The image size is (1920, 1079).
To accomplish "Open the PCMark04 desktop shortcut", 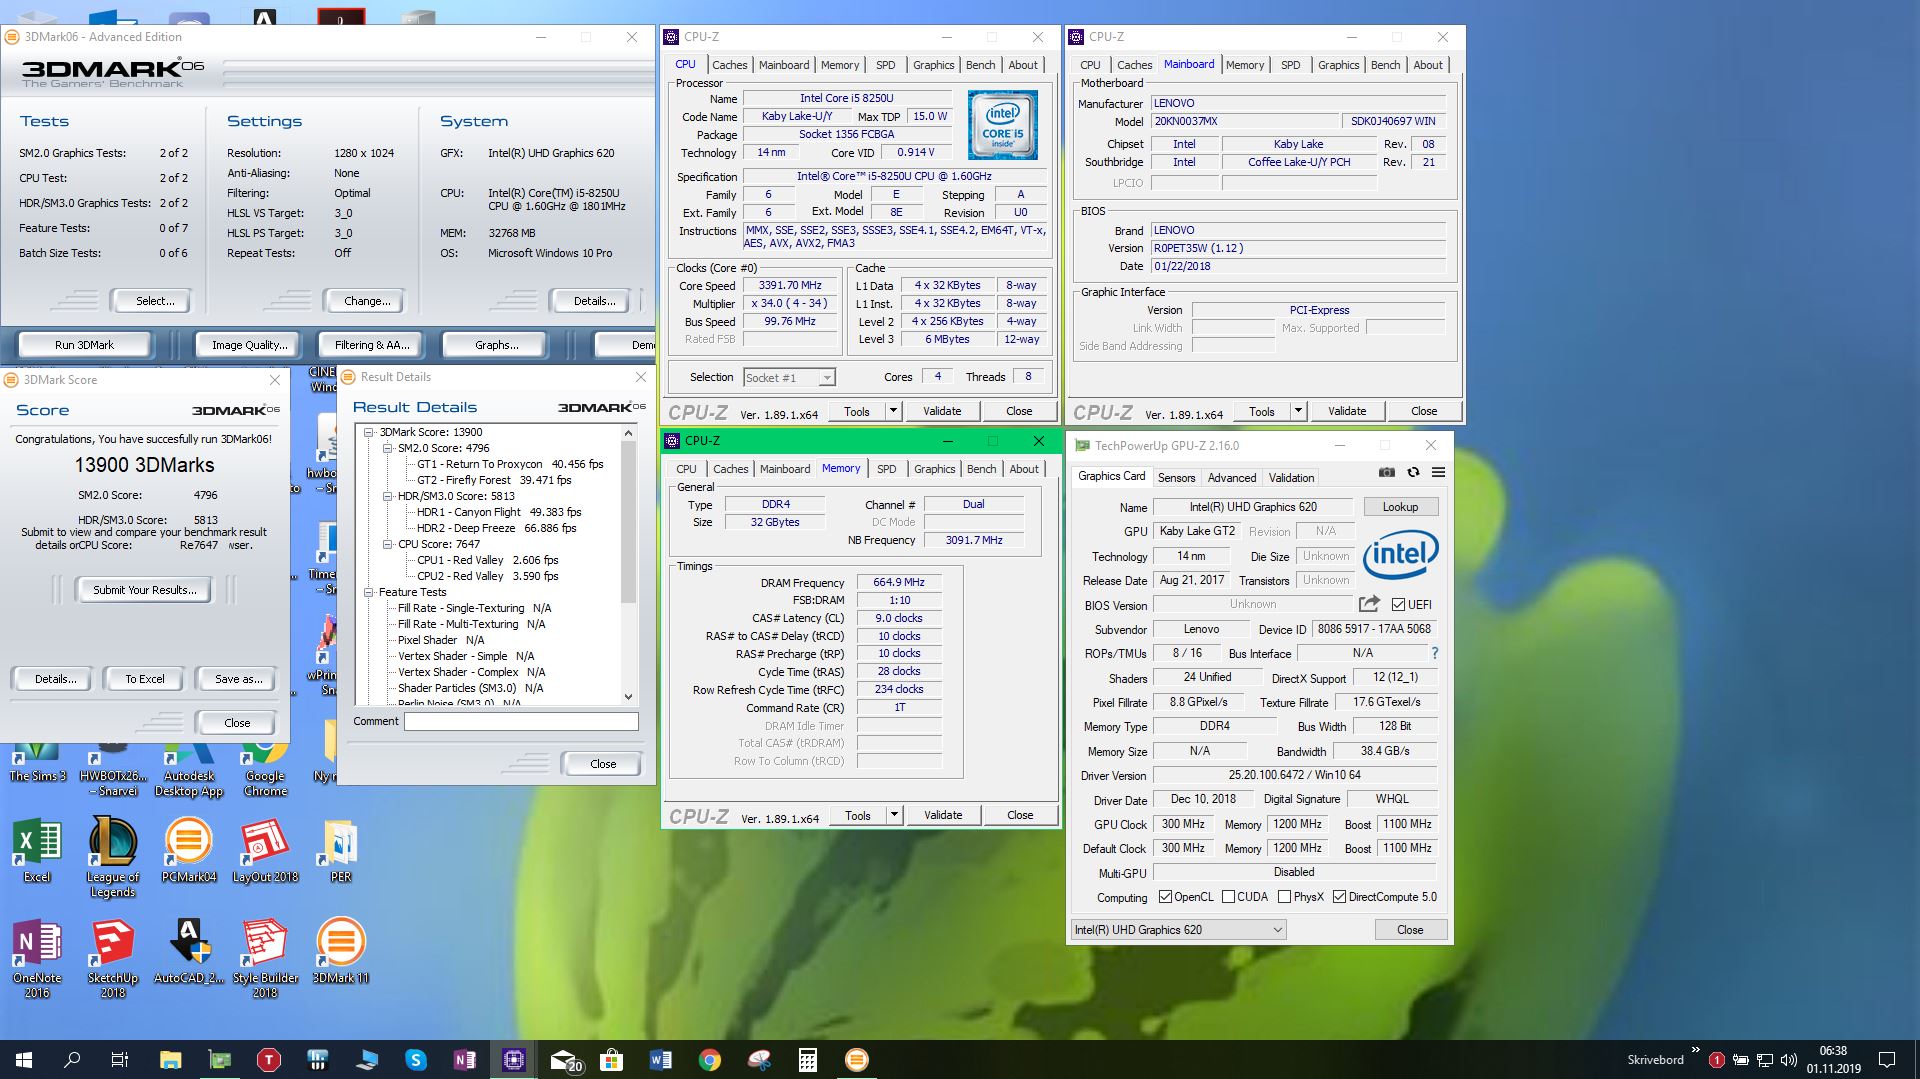I will pos(189,850).
